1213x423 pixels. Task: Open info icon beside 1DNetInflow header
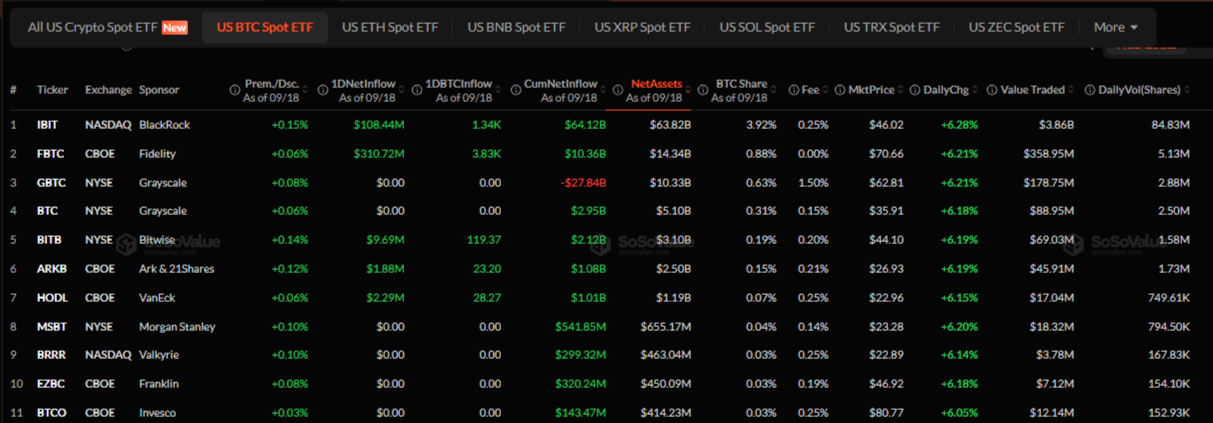coord(322,90)
